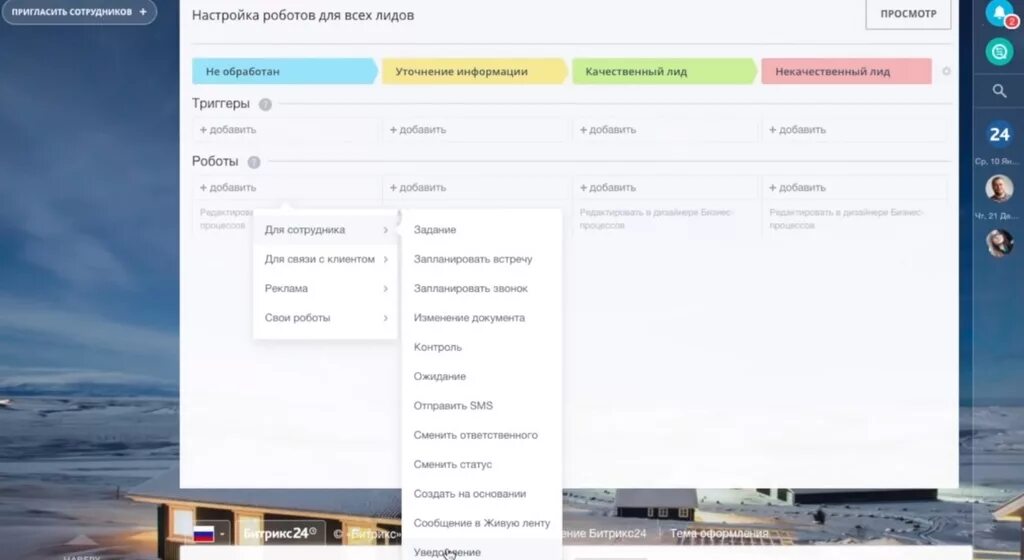Expand the Для связи с клиентом submenu
Image resolution: width=1024 pixels, height=560 pixels.
pyautogui.click(x=325, y=259)
